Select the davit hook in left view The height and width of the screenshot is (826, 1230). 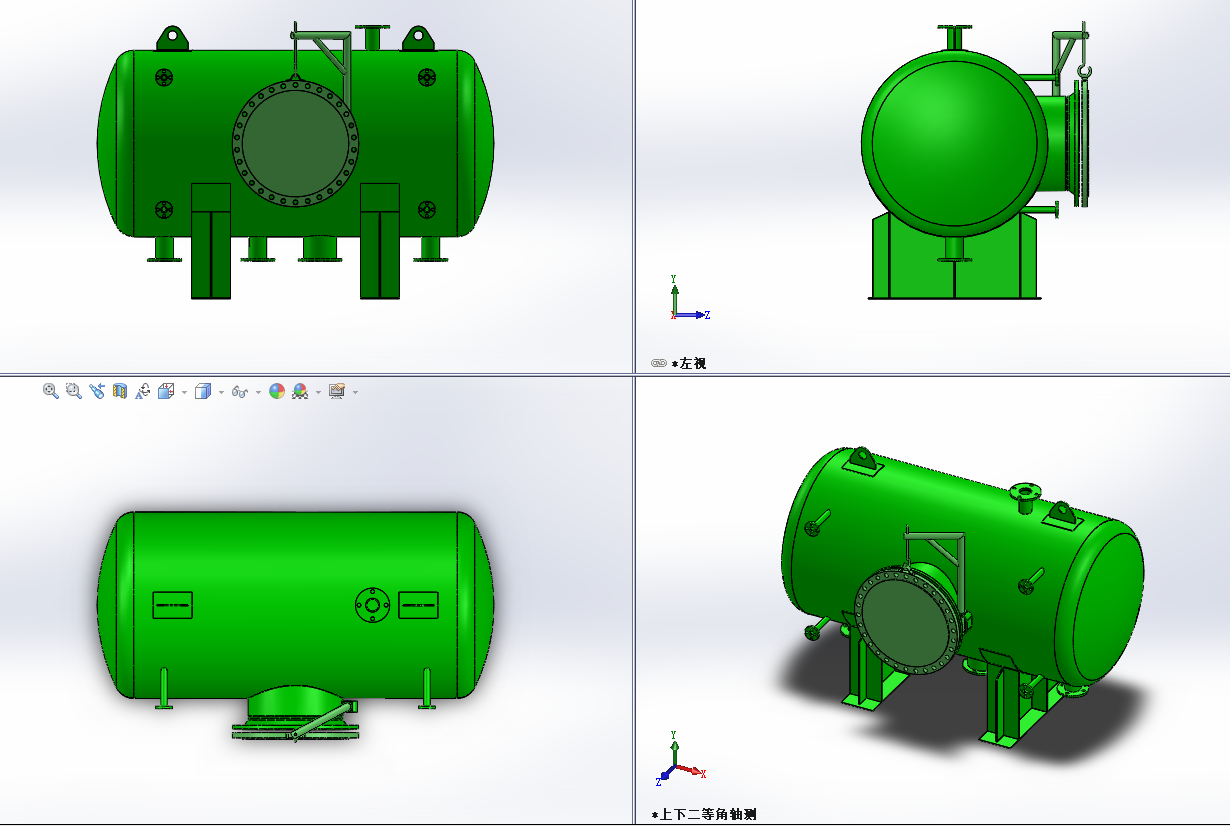point(1084,70)
